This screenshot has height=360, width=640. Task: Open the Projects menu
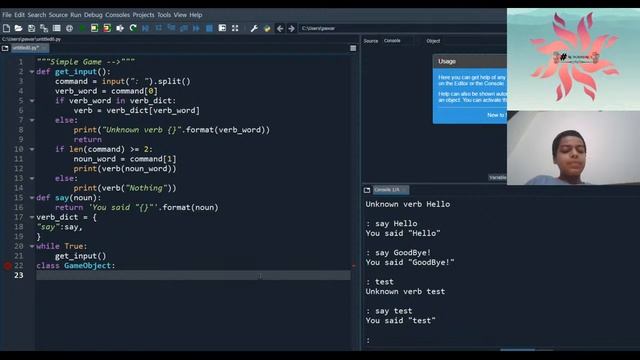144,15
